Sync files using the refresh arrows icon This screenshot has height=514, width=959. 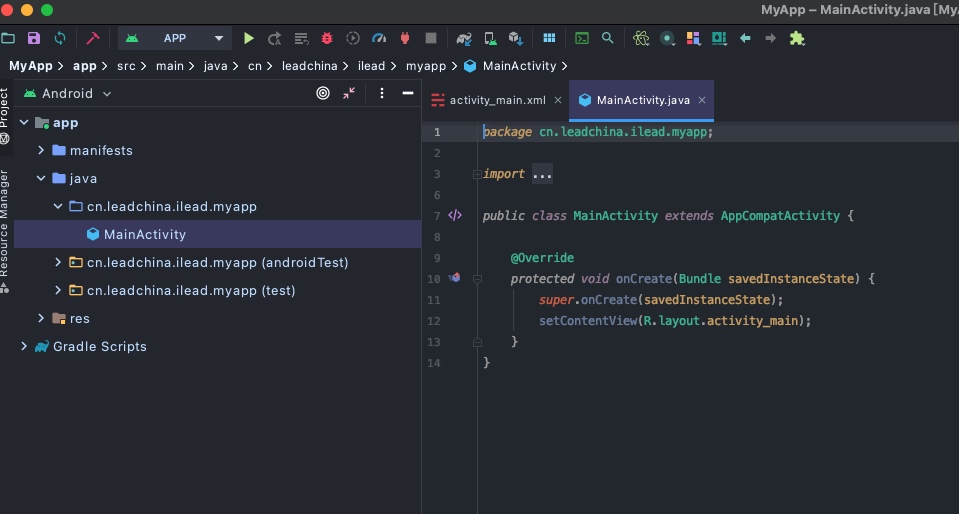pyautogui.click(x=60, y=39)
